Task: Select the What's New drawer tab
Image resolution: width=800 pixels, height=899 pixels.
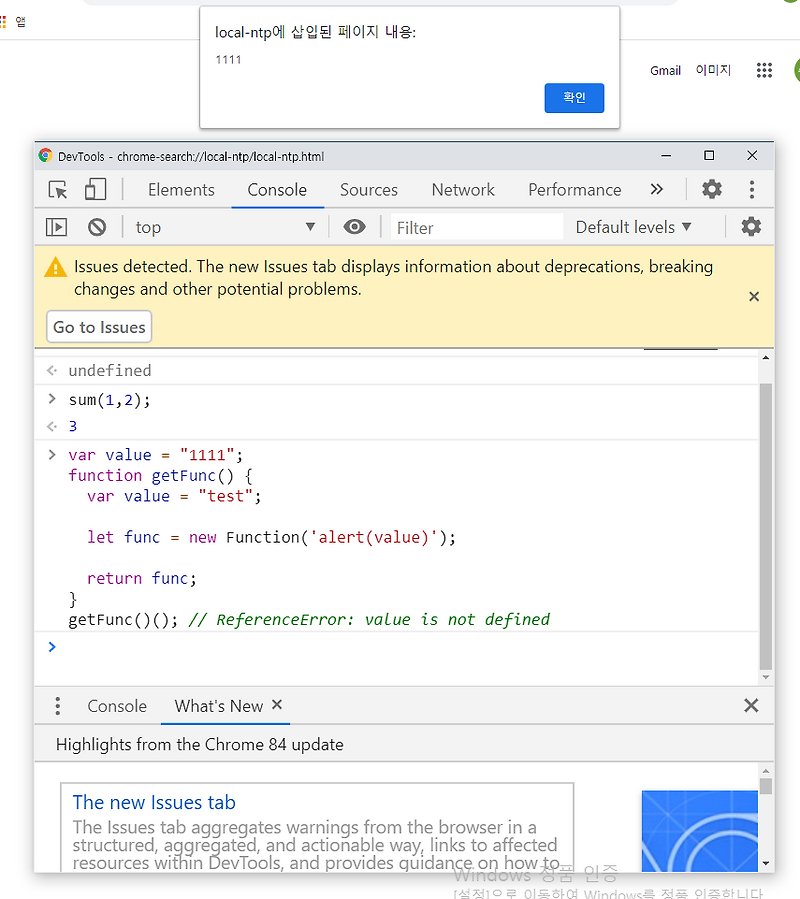Action: coord(218,706)
